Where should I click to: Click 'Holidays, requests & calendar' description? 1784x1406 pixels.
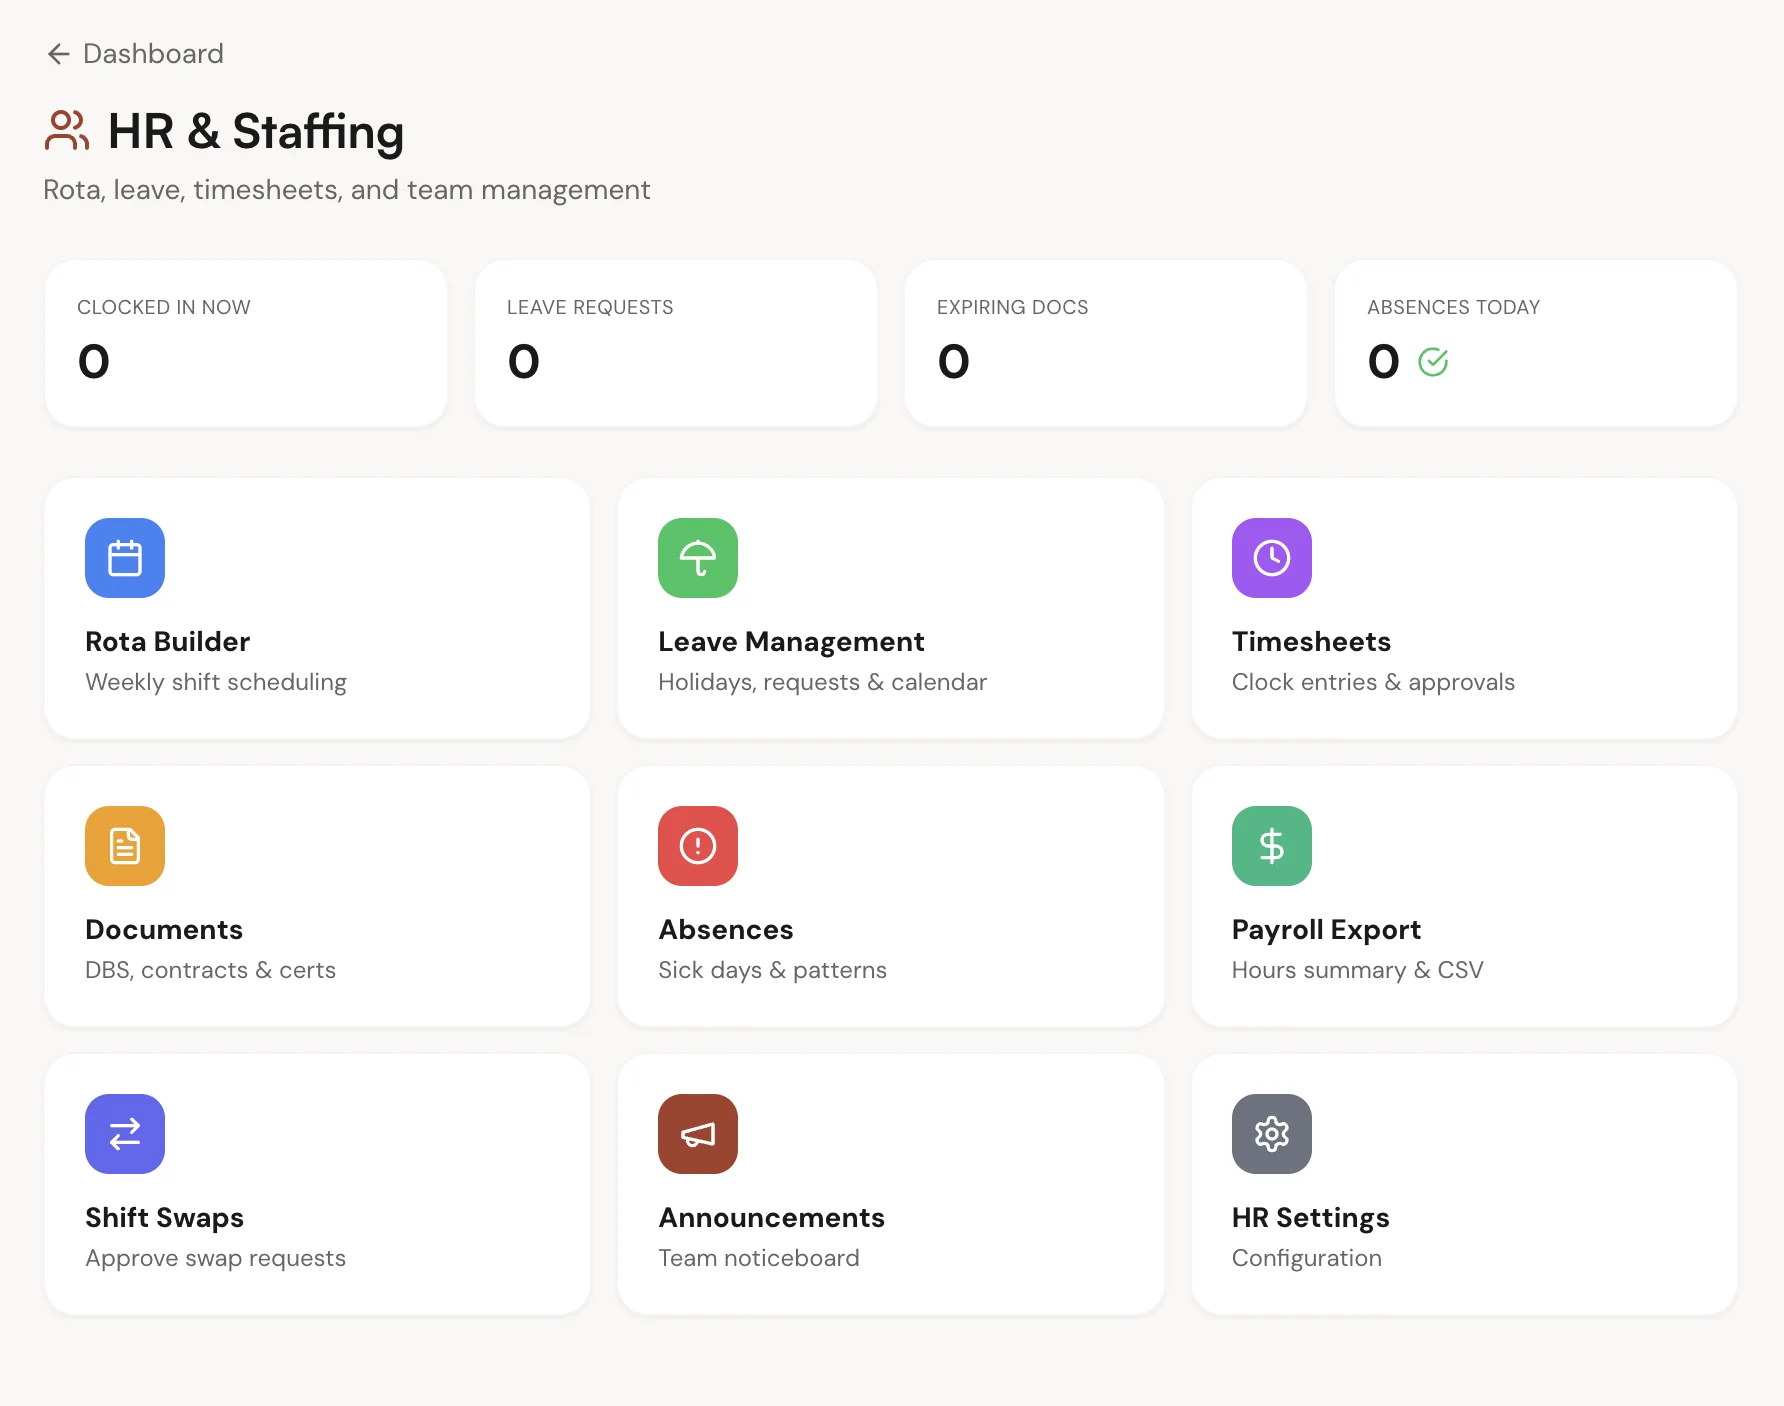pyautogui.click(x=822, y=682)
